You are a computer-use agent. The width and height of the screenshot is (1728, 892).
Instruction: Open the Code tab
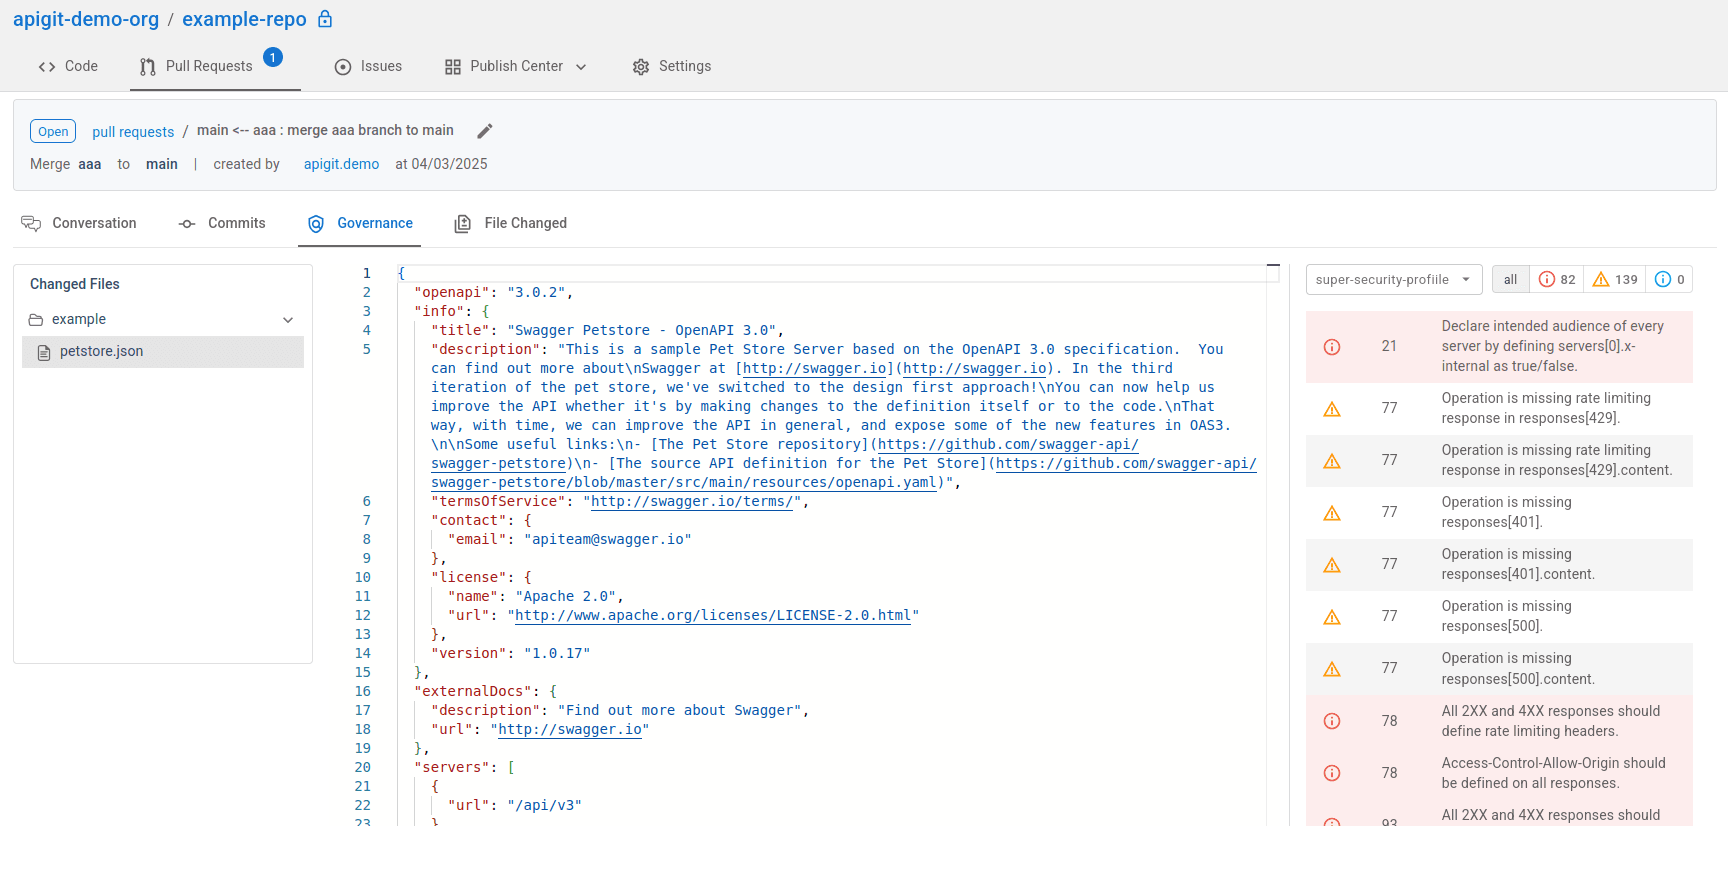(68, 66)
